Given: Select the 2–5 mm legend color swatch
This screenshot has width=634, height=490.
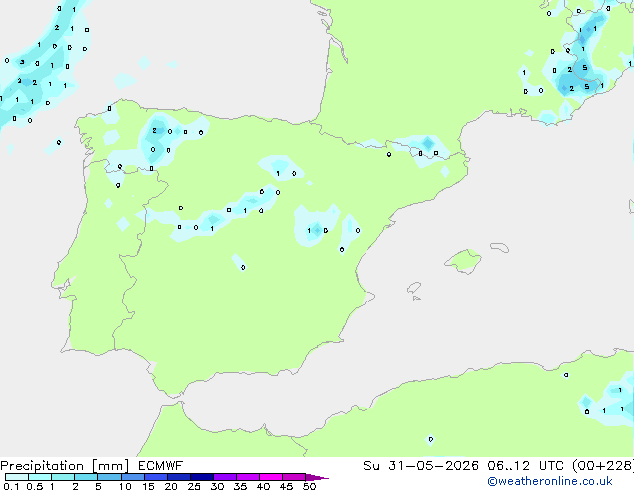Looking at the screenshot, I should pyautogui.click(x=86, y=477).
